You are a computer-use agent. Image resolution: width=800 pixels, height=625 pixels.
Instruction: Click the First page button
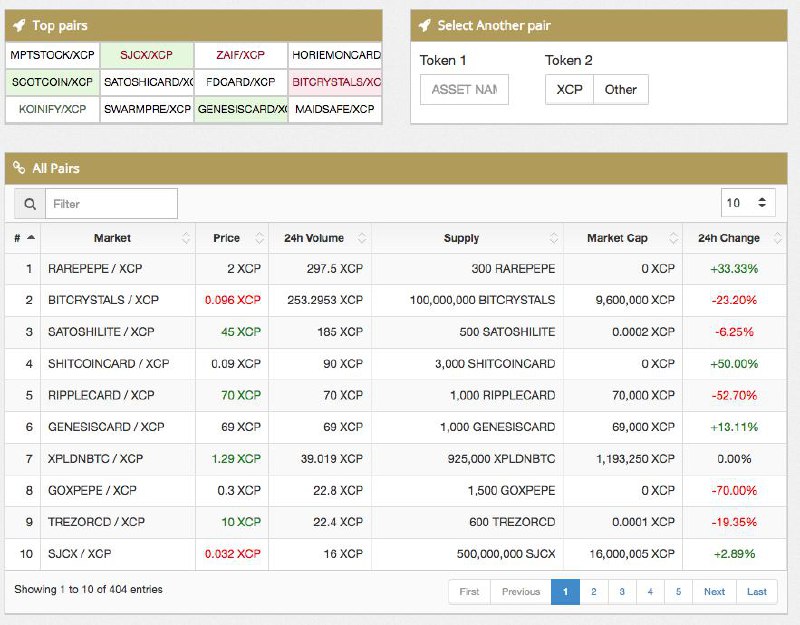point(469,592)
